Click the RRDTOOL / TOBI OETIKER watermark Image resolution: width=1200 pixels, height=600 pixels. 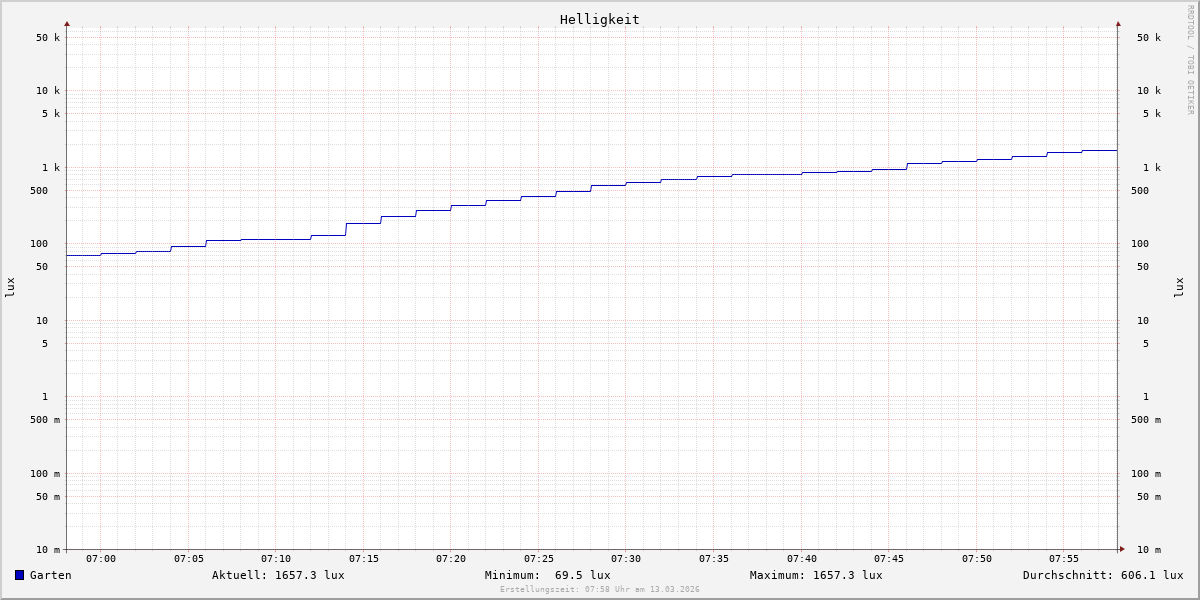(1190, 60)
